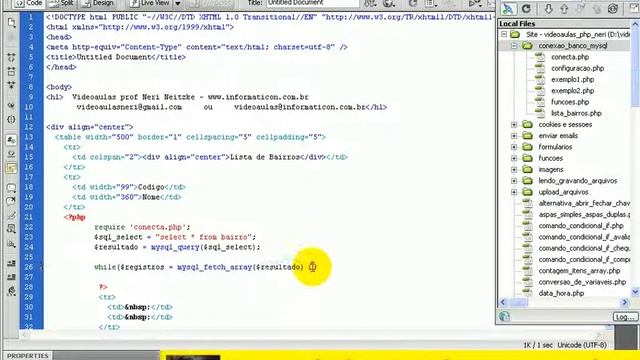Select conversao_de_variaveis.php file
The image size is (640, 360).
(582, 282)
